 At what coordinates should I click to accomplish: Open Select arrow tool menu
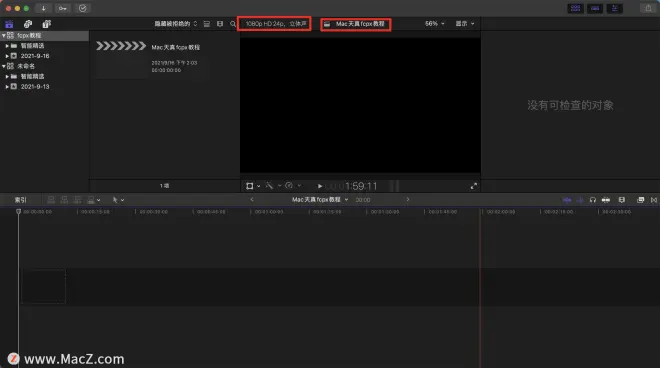pyautogui.click(x=118, y=200)
